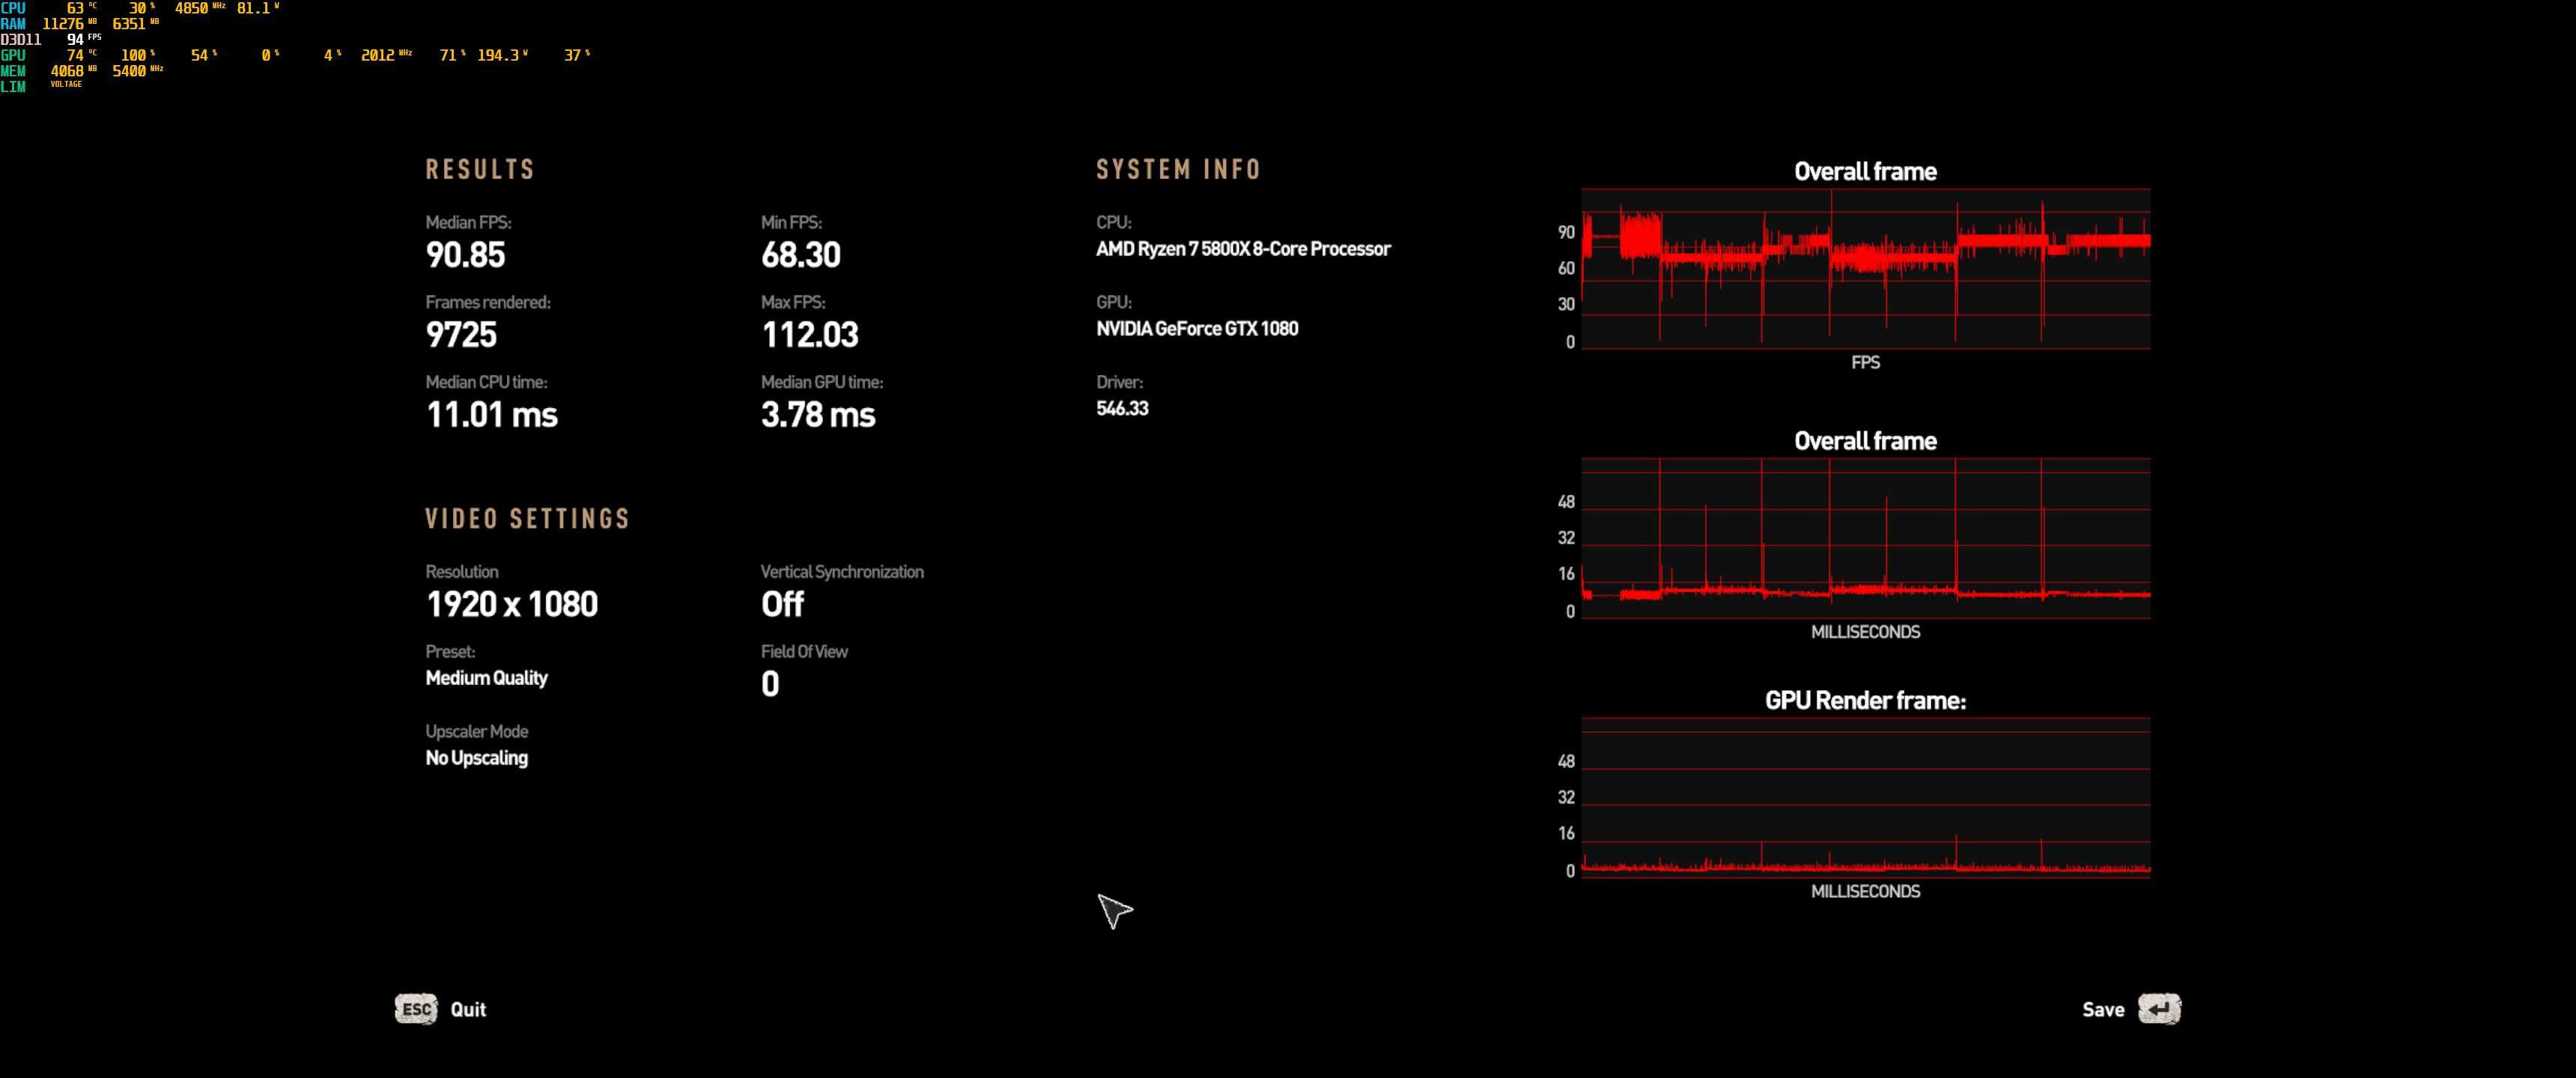2576x1078 pixels.
Task: Click the LIM VOLTAGE overlay entry
Action: (41, 87)
